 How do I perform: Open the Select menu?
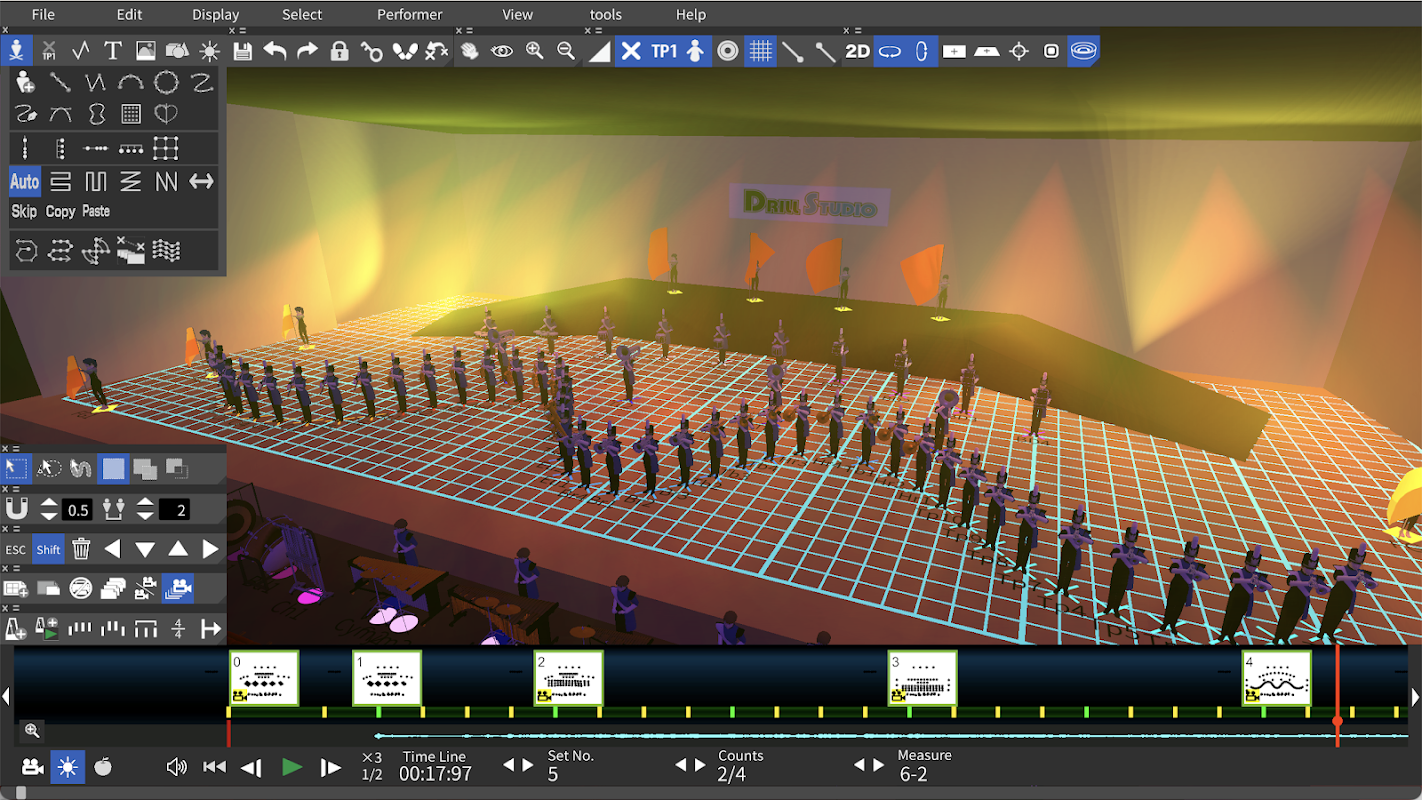click(x=302, y=14)
